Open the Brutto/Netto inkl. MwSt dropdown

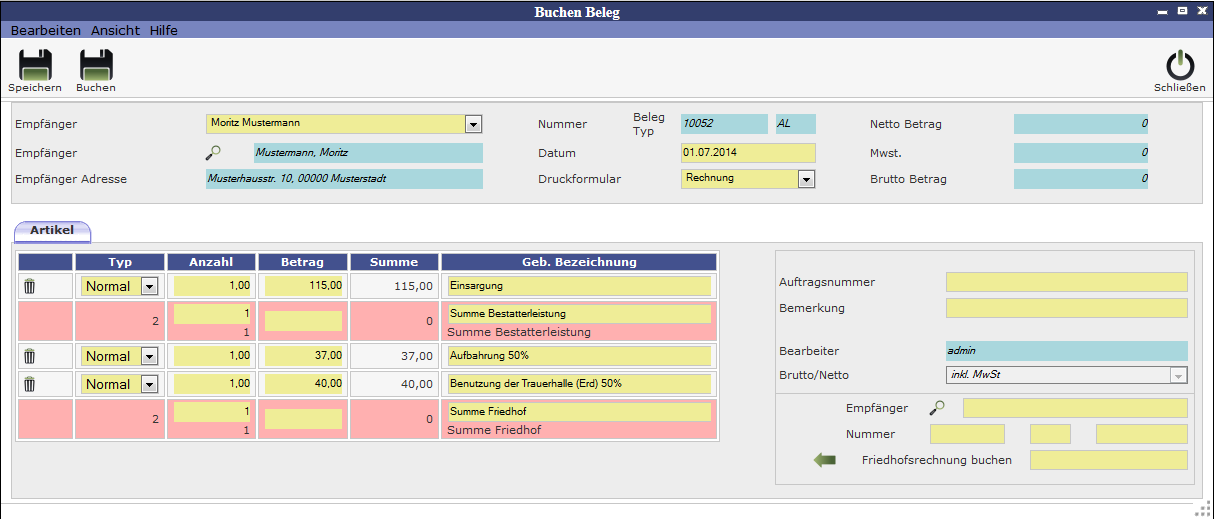pyautogui.click(x=1178, y=376)
